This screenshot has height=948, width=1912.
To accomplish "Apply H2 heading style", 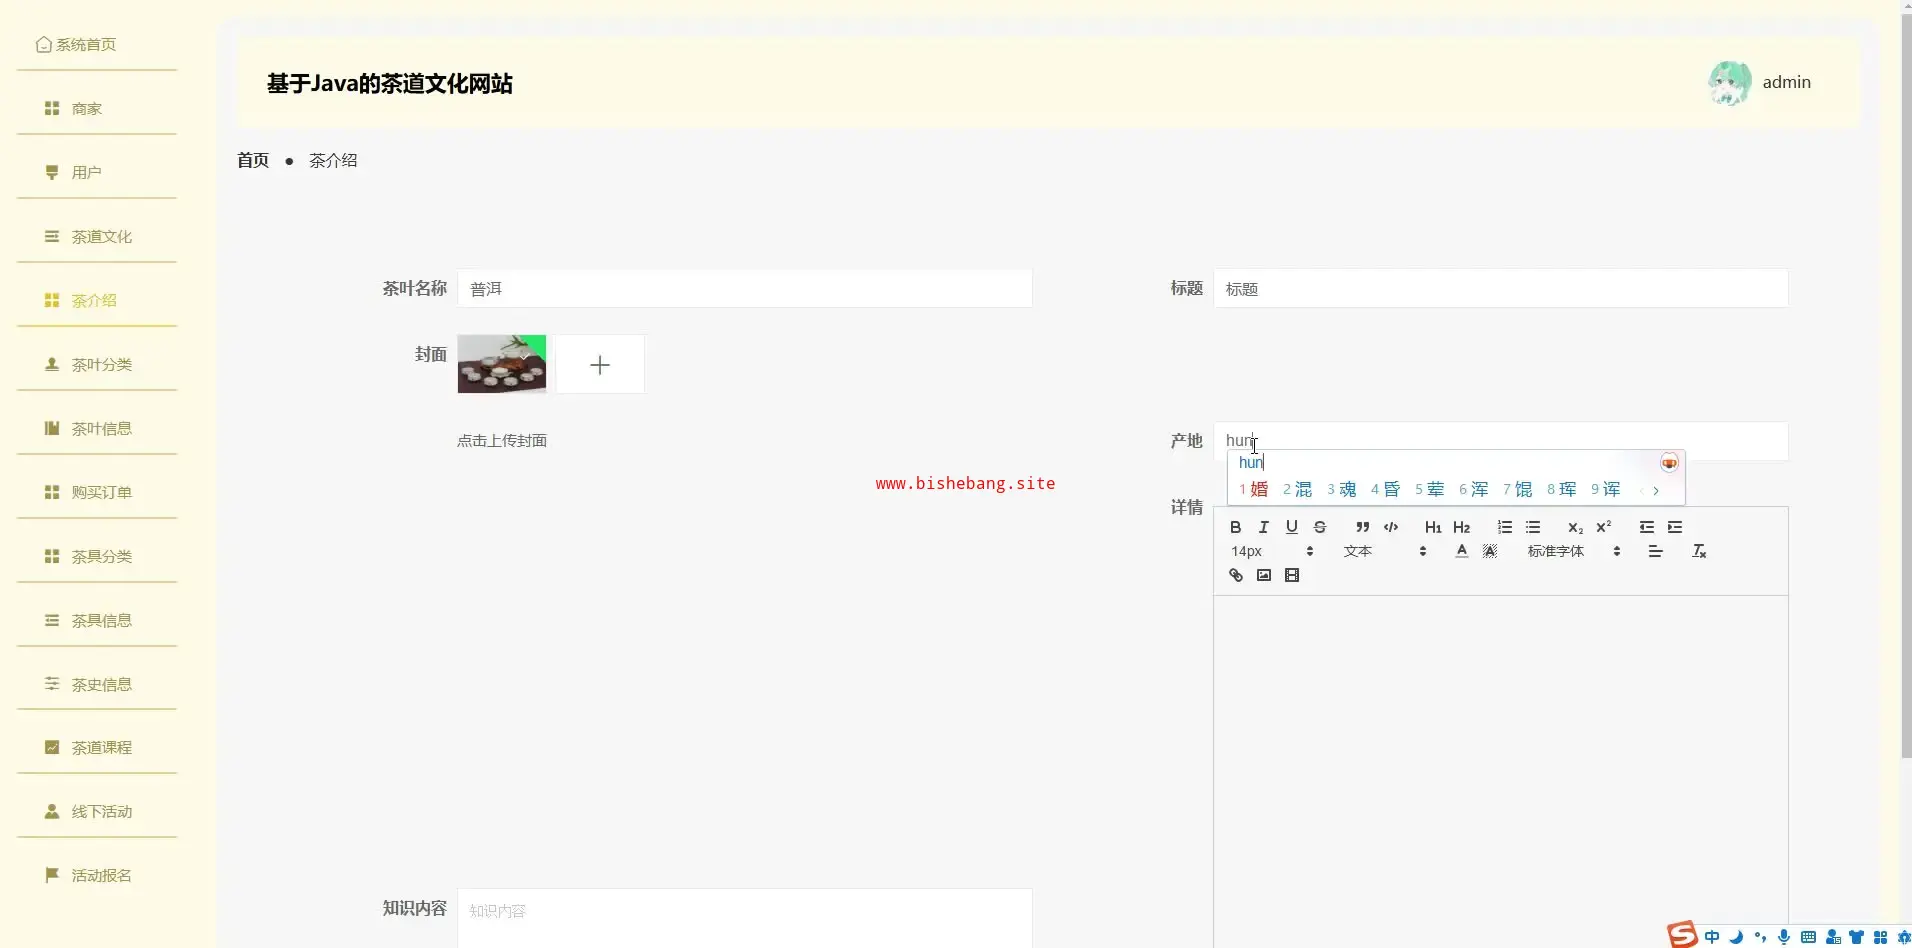I will (x=1461, y=527).
